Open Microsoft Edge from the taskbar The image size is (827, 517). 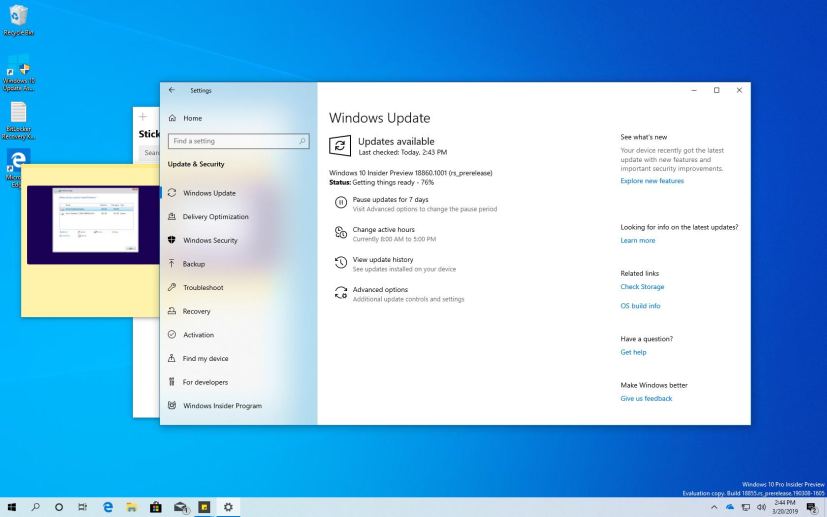pyautogui.click(x=108, y=507)
